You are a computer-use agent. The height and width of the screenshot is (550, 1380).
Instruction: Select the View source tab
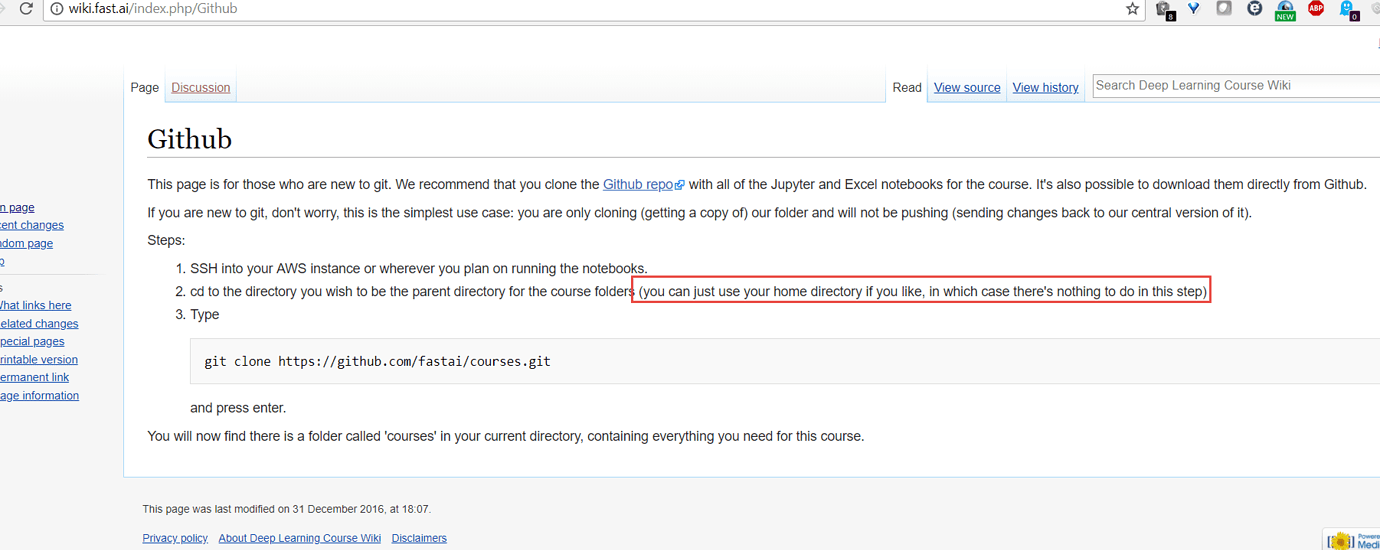tap(967, 88)
